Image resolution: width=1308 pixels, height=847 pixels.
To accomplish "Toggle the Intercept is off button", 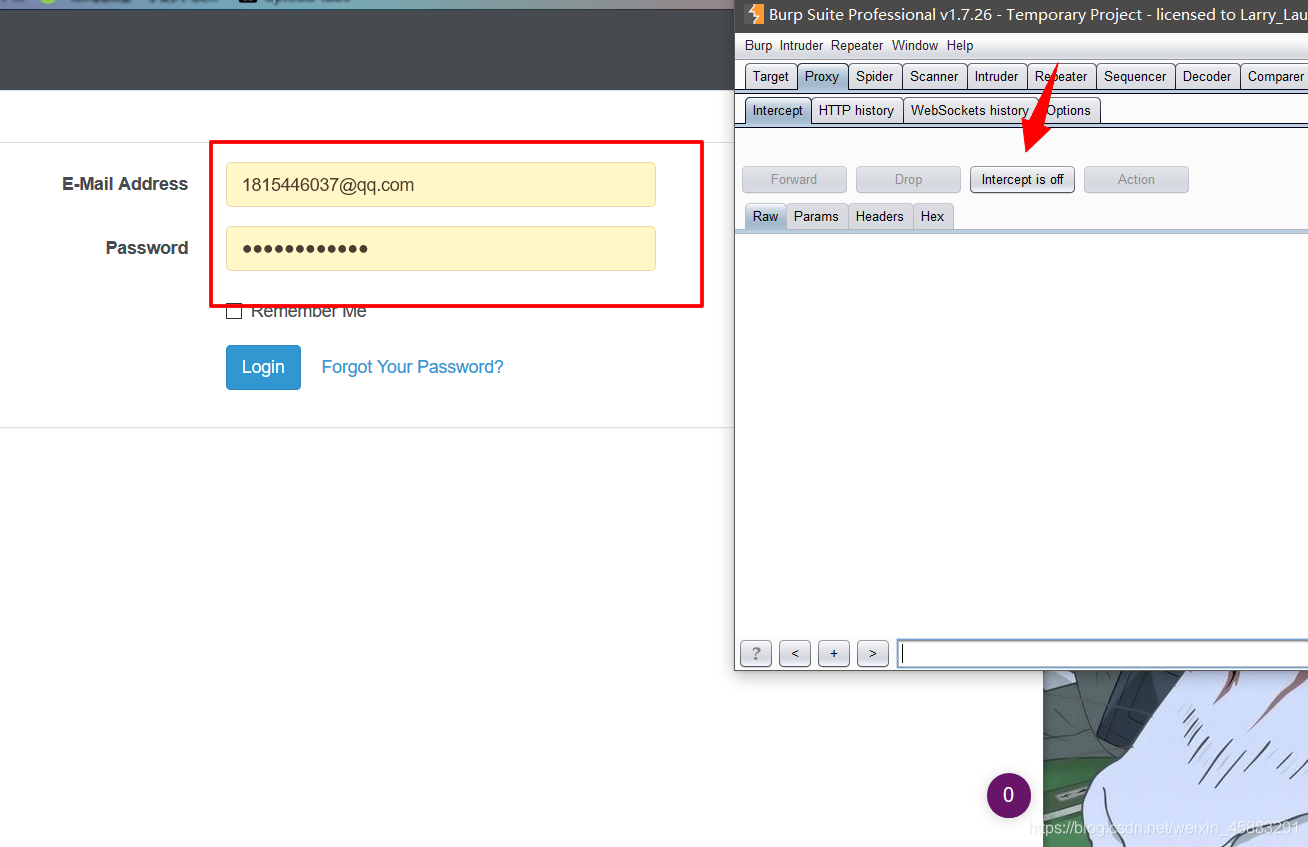I will pyautogui.click(x=1022, y=180).
